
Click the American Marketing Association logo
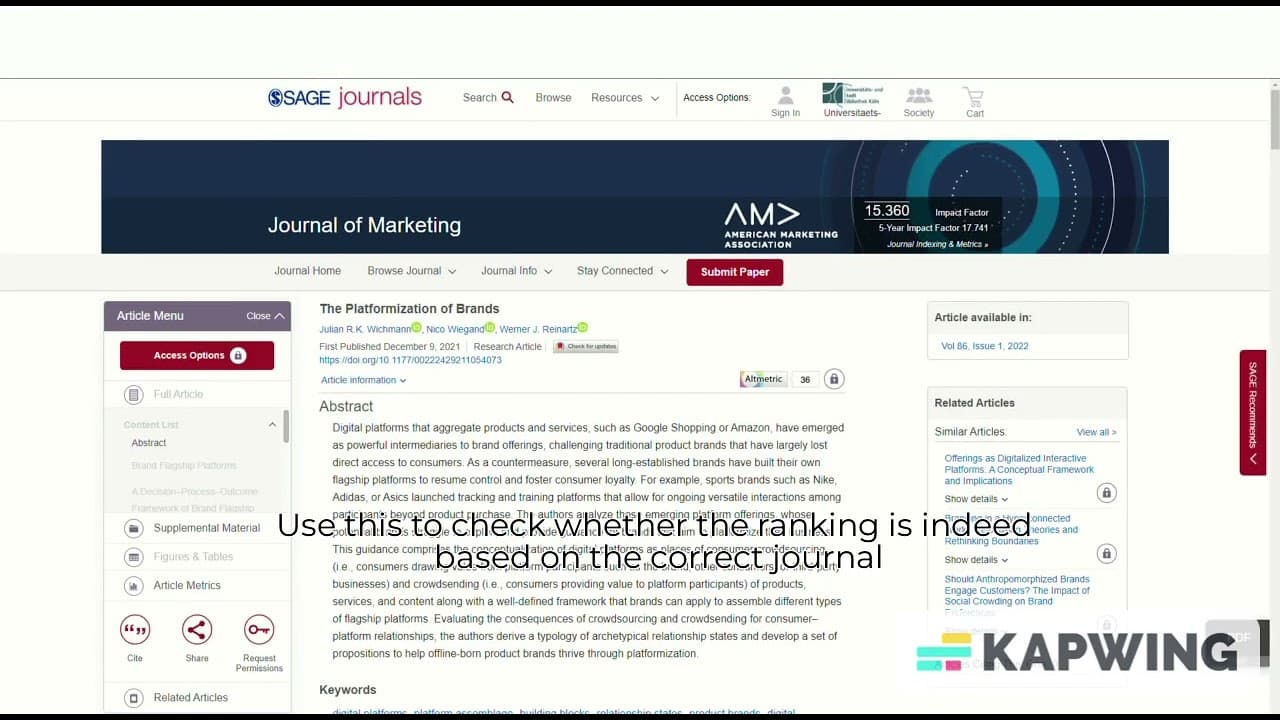781,225
